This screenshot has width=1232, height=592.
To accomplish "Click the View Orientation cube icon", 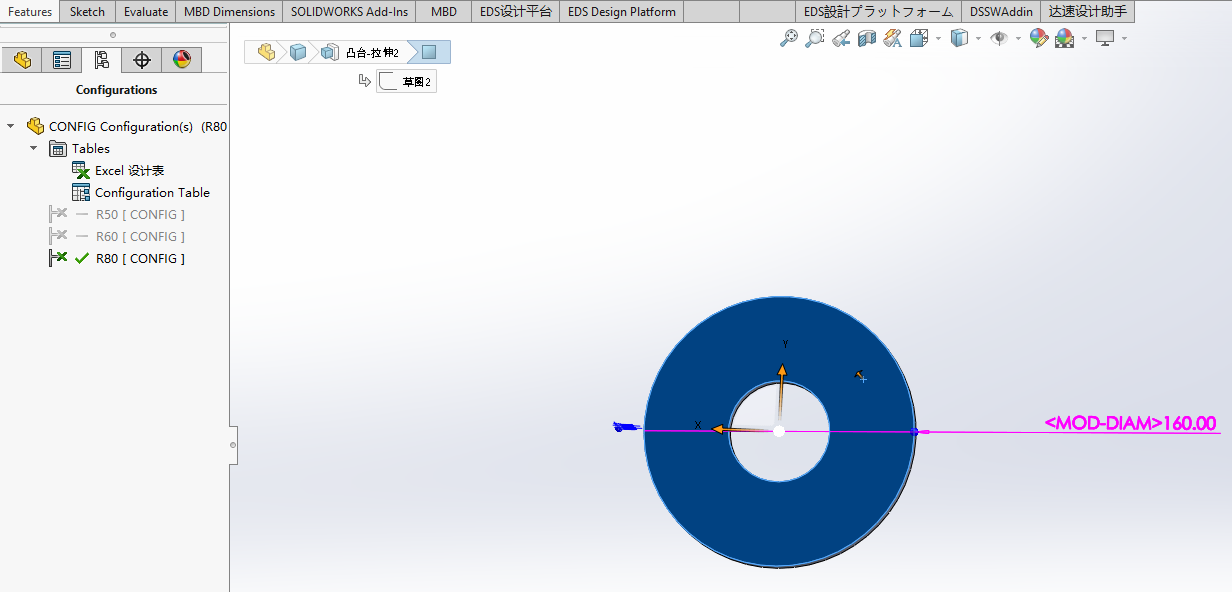I will pyautogui.click(x=918, y=38).
